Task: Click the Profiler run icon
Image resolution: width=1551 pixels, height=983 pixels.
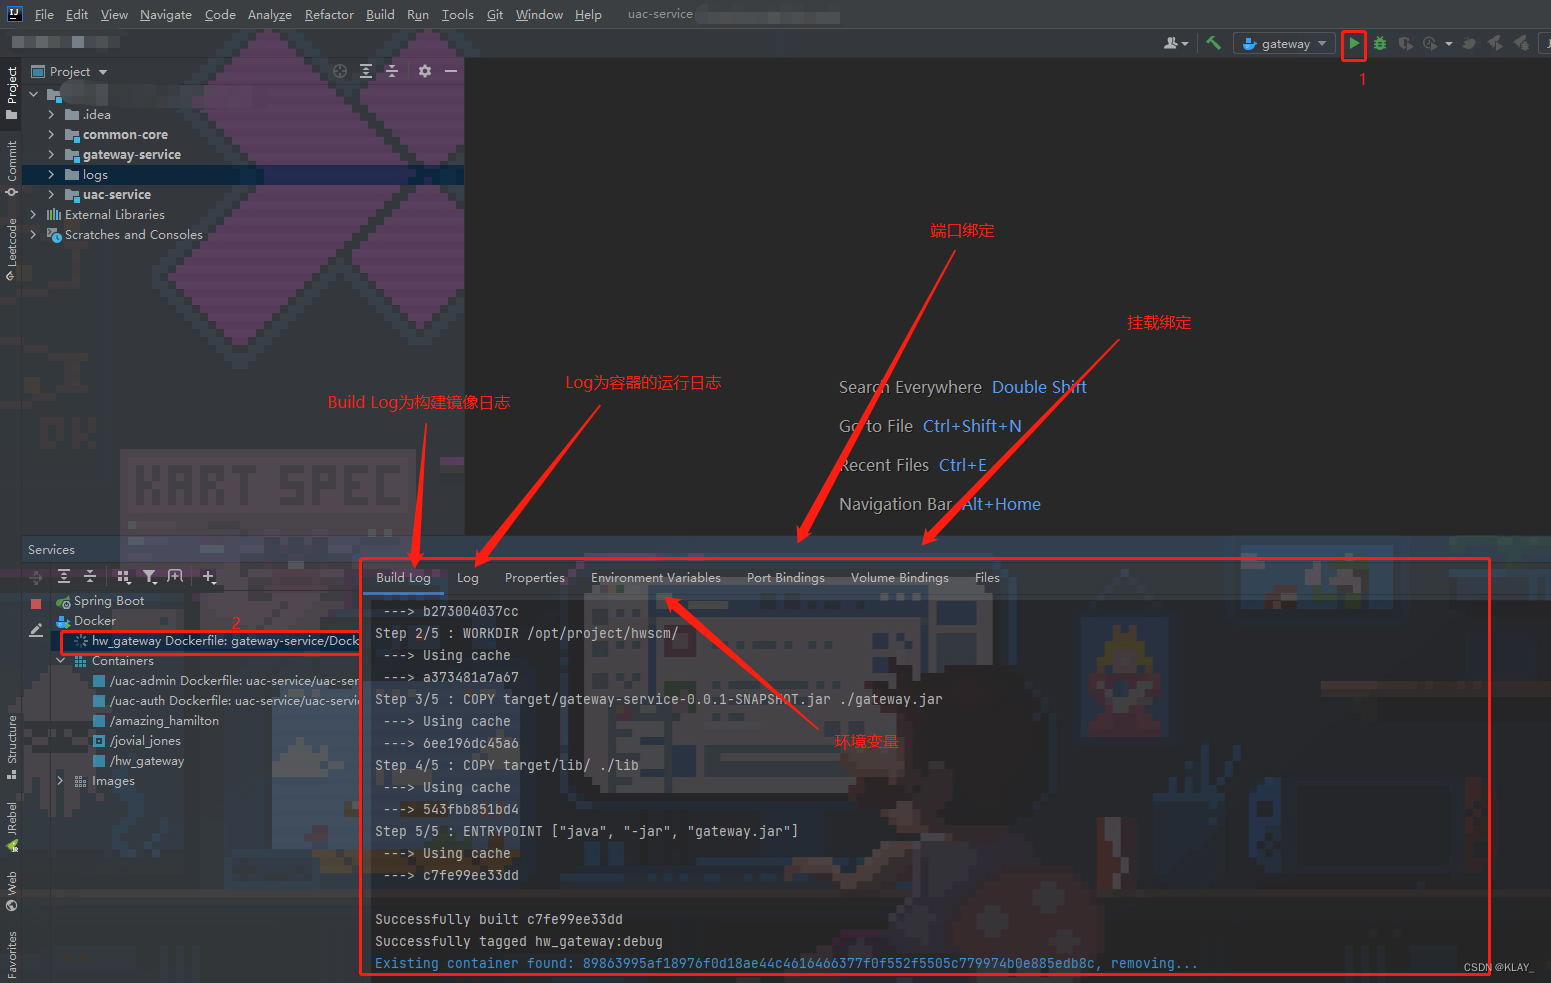Action: click(1430, 43)
